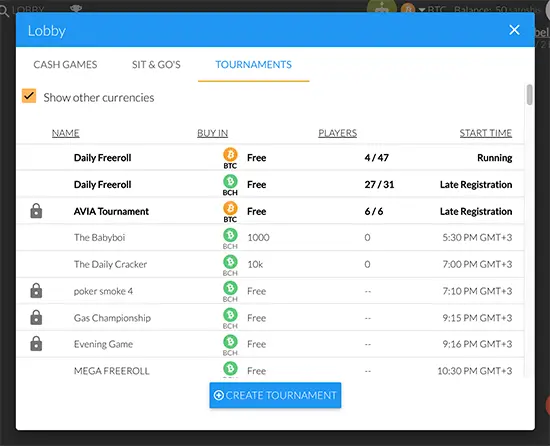This screenshot has height=446, width=550.
Task: Open the BTC currency dropdown arrow in top bar
Action: tap(422, 9)
